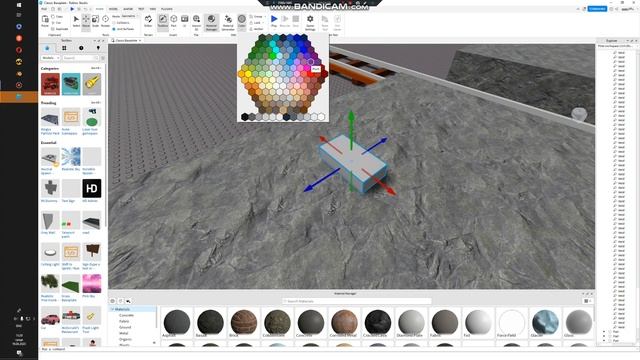The image size is (640, 360).
Task: Open the File menu
Action: click(44, 9)
